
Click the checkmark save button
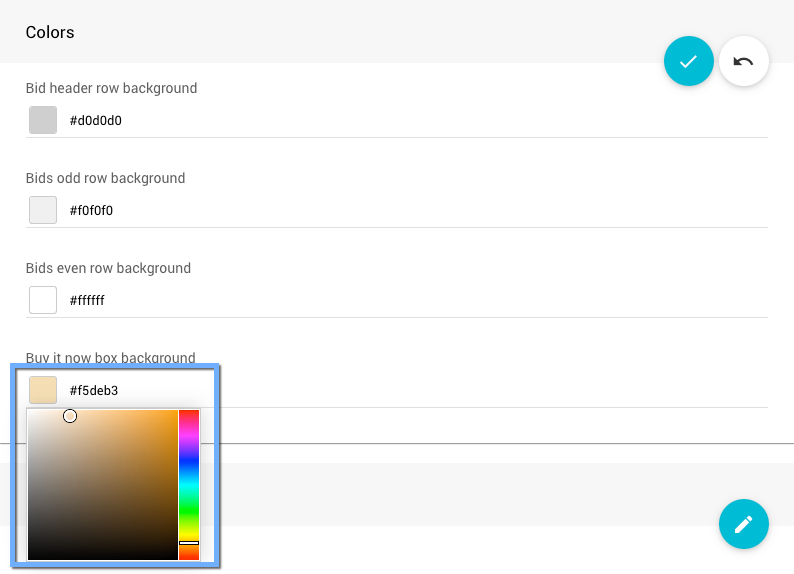pyautogui.click(x=688, y=61)
